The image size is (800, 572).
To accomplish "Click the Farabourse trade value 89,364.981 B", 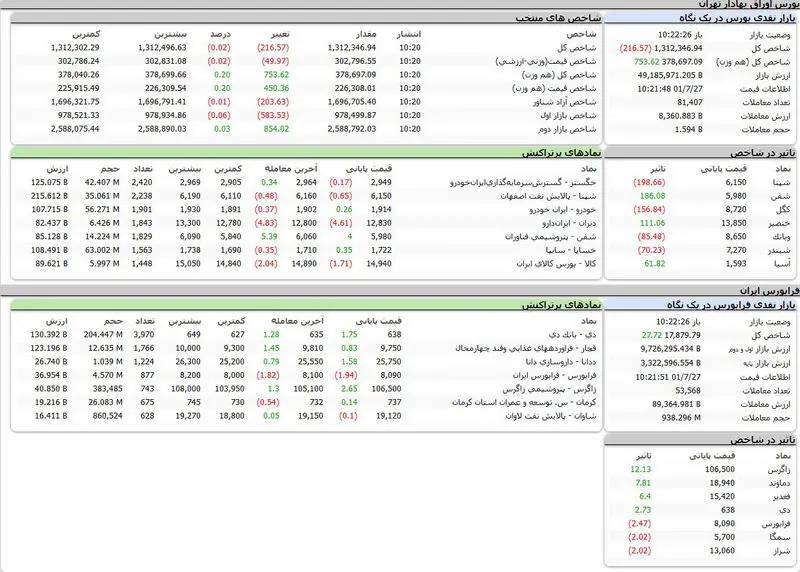I will point(676,404).
